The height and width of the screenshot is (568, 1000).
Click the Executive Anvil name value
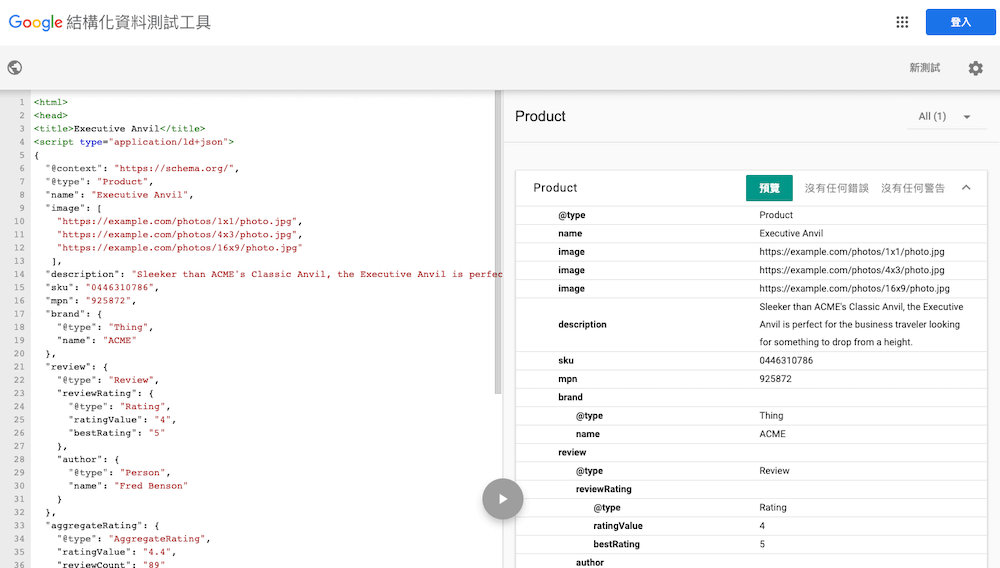pyautogui.click(x=791, y=233)
